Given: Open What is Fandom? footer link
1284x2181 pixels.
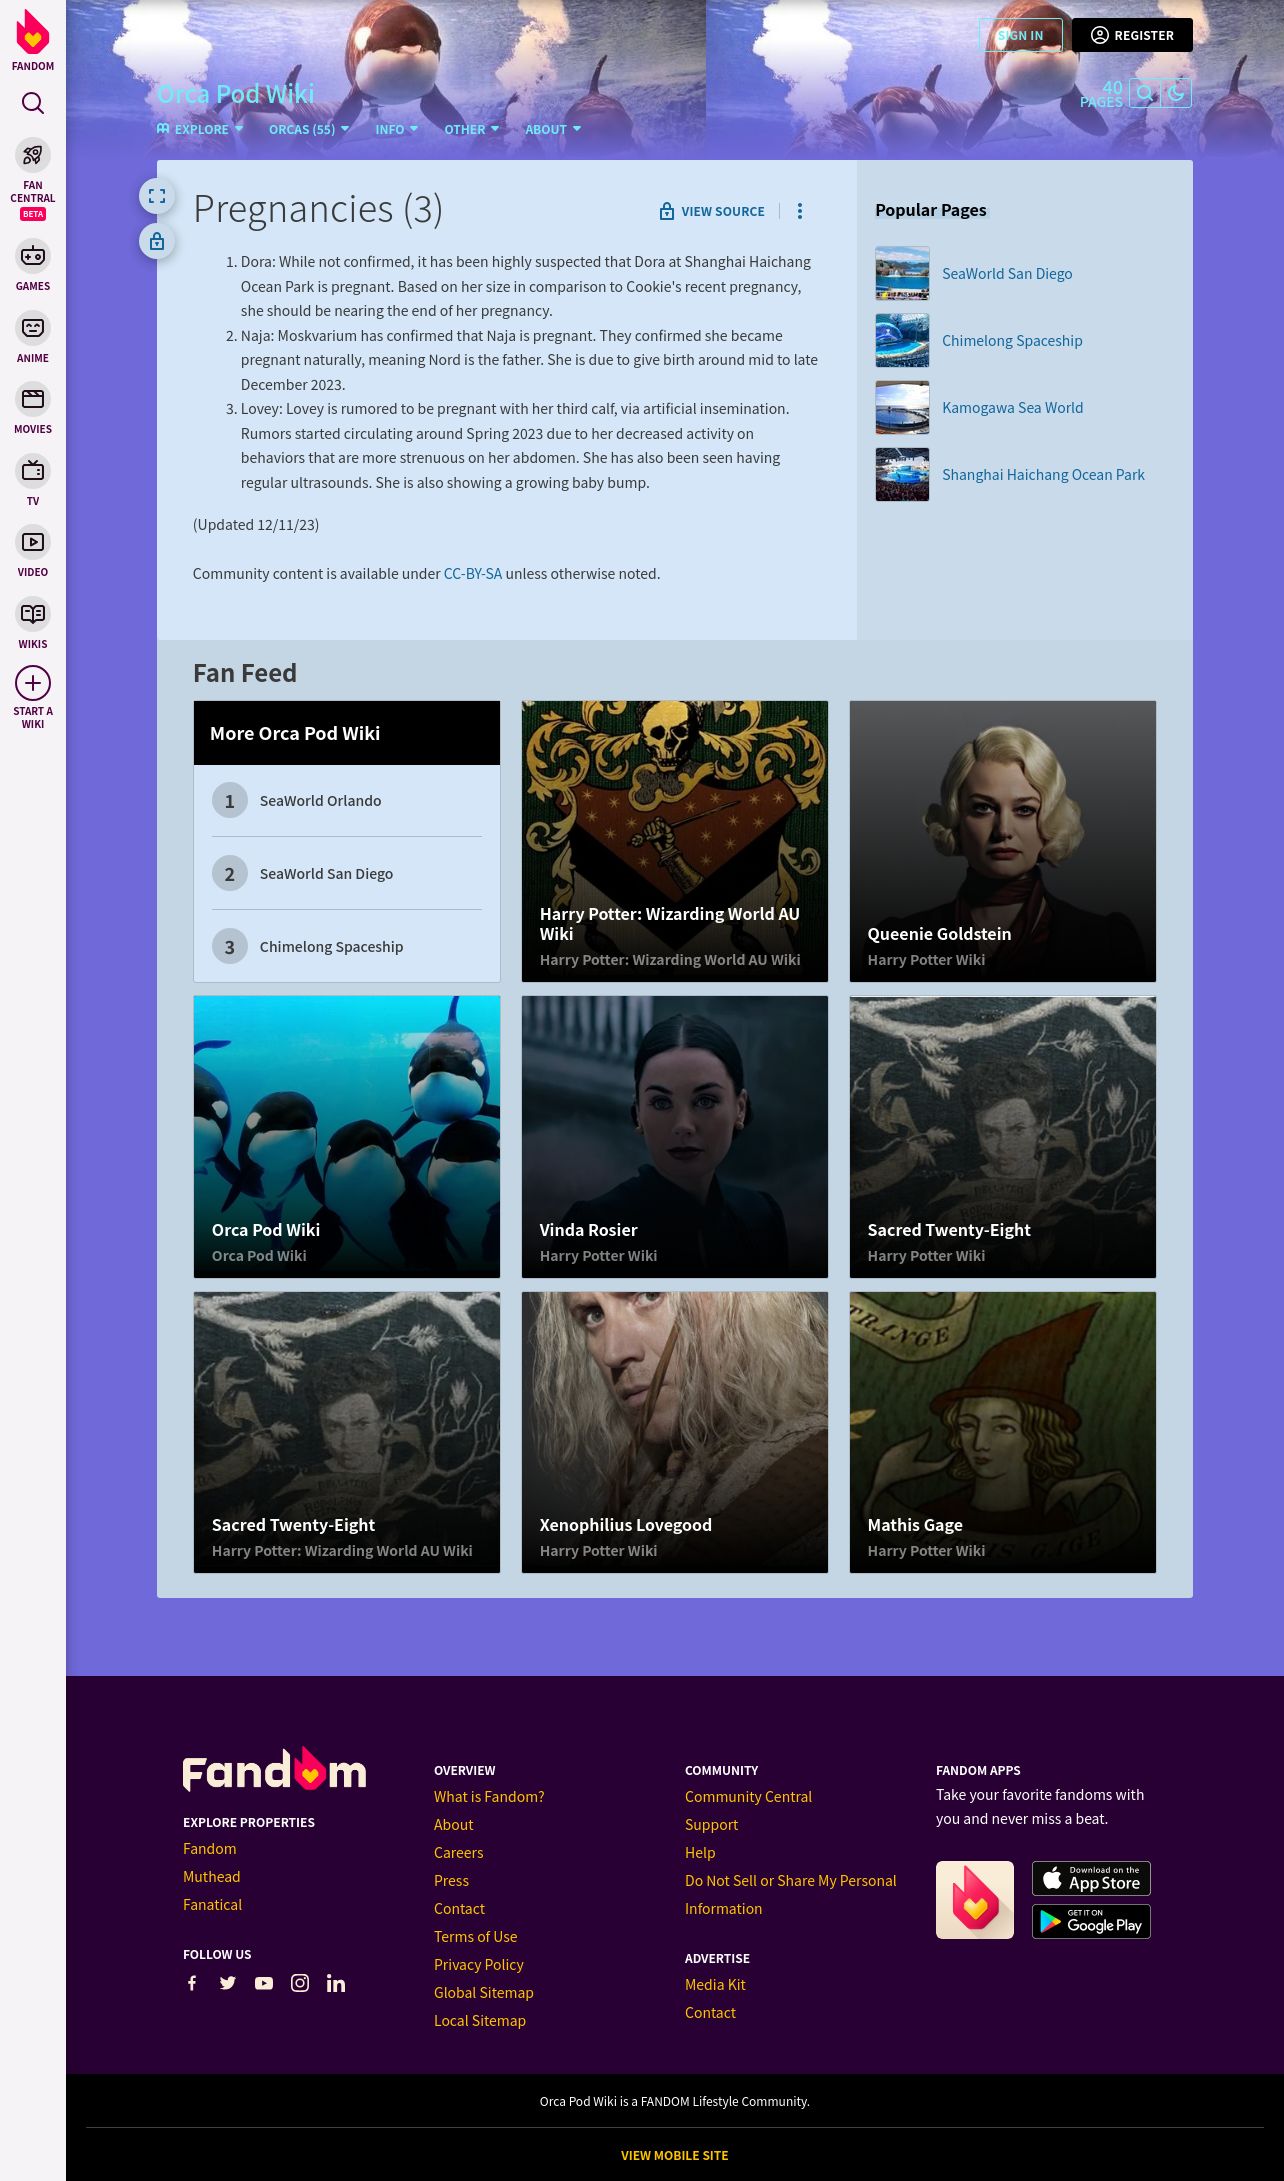Looking at the screenshot, I should 489,1797.
